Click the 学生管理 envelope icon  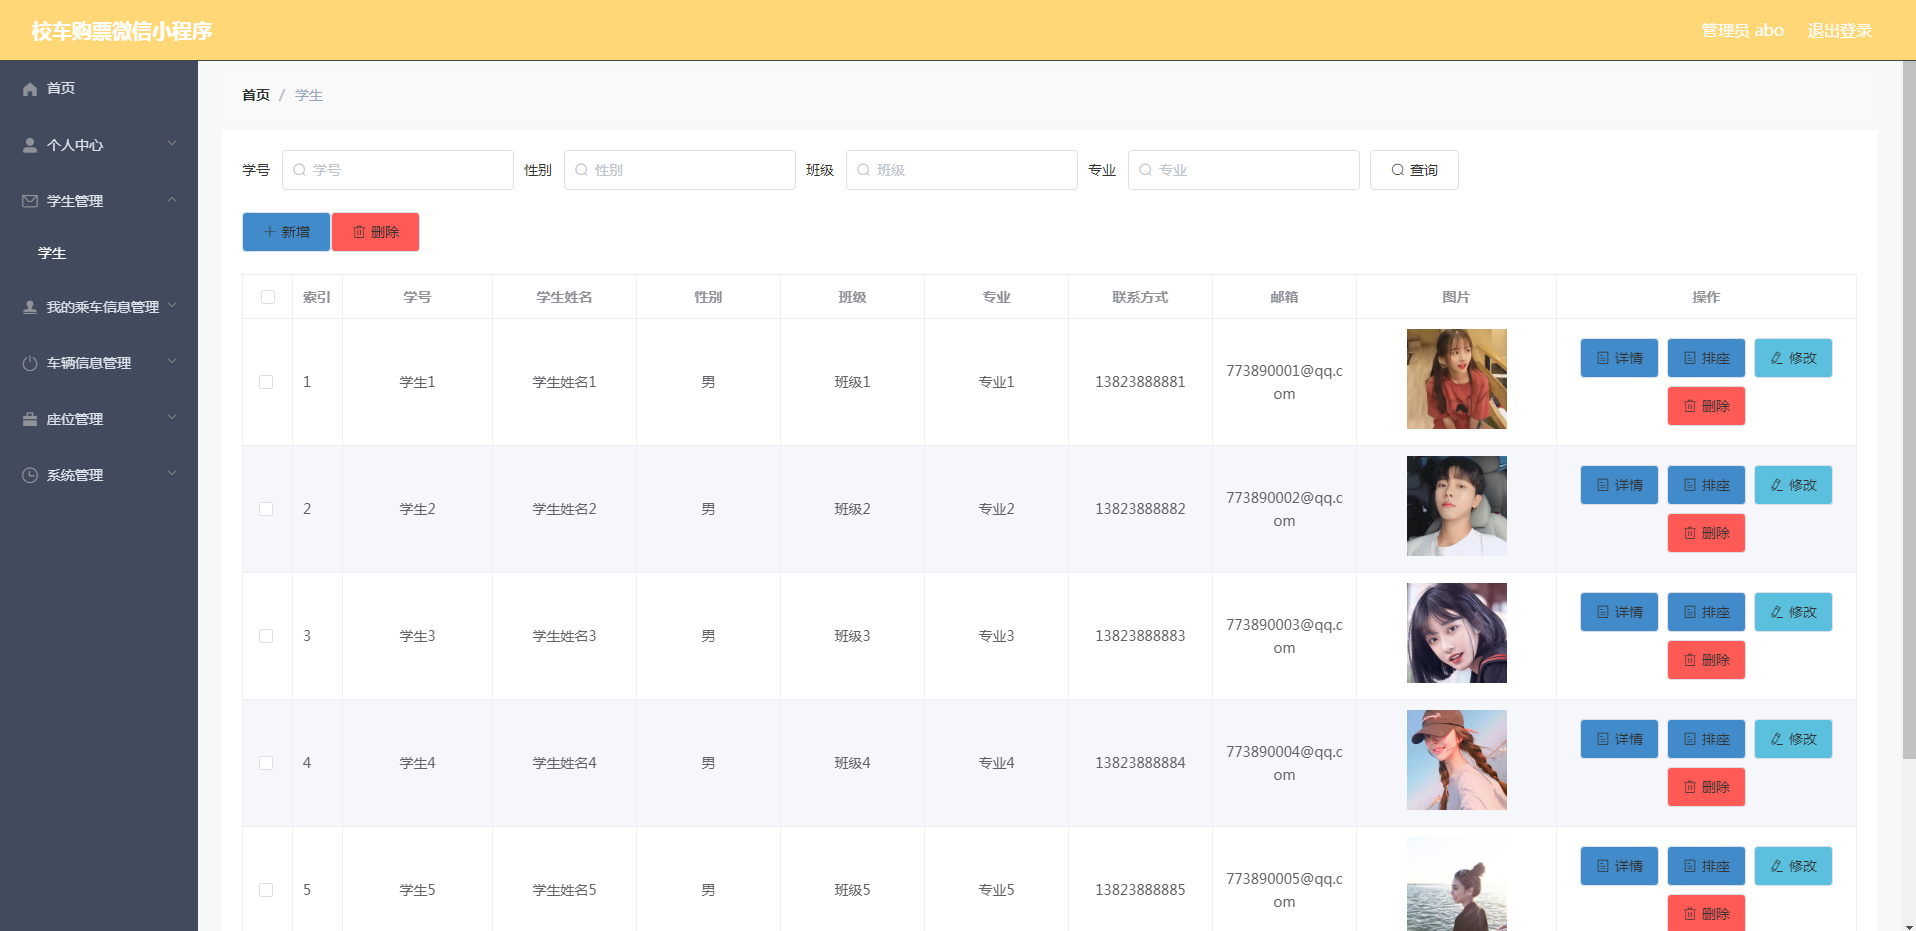pyautogui.click(x=29, y=201)
